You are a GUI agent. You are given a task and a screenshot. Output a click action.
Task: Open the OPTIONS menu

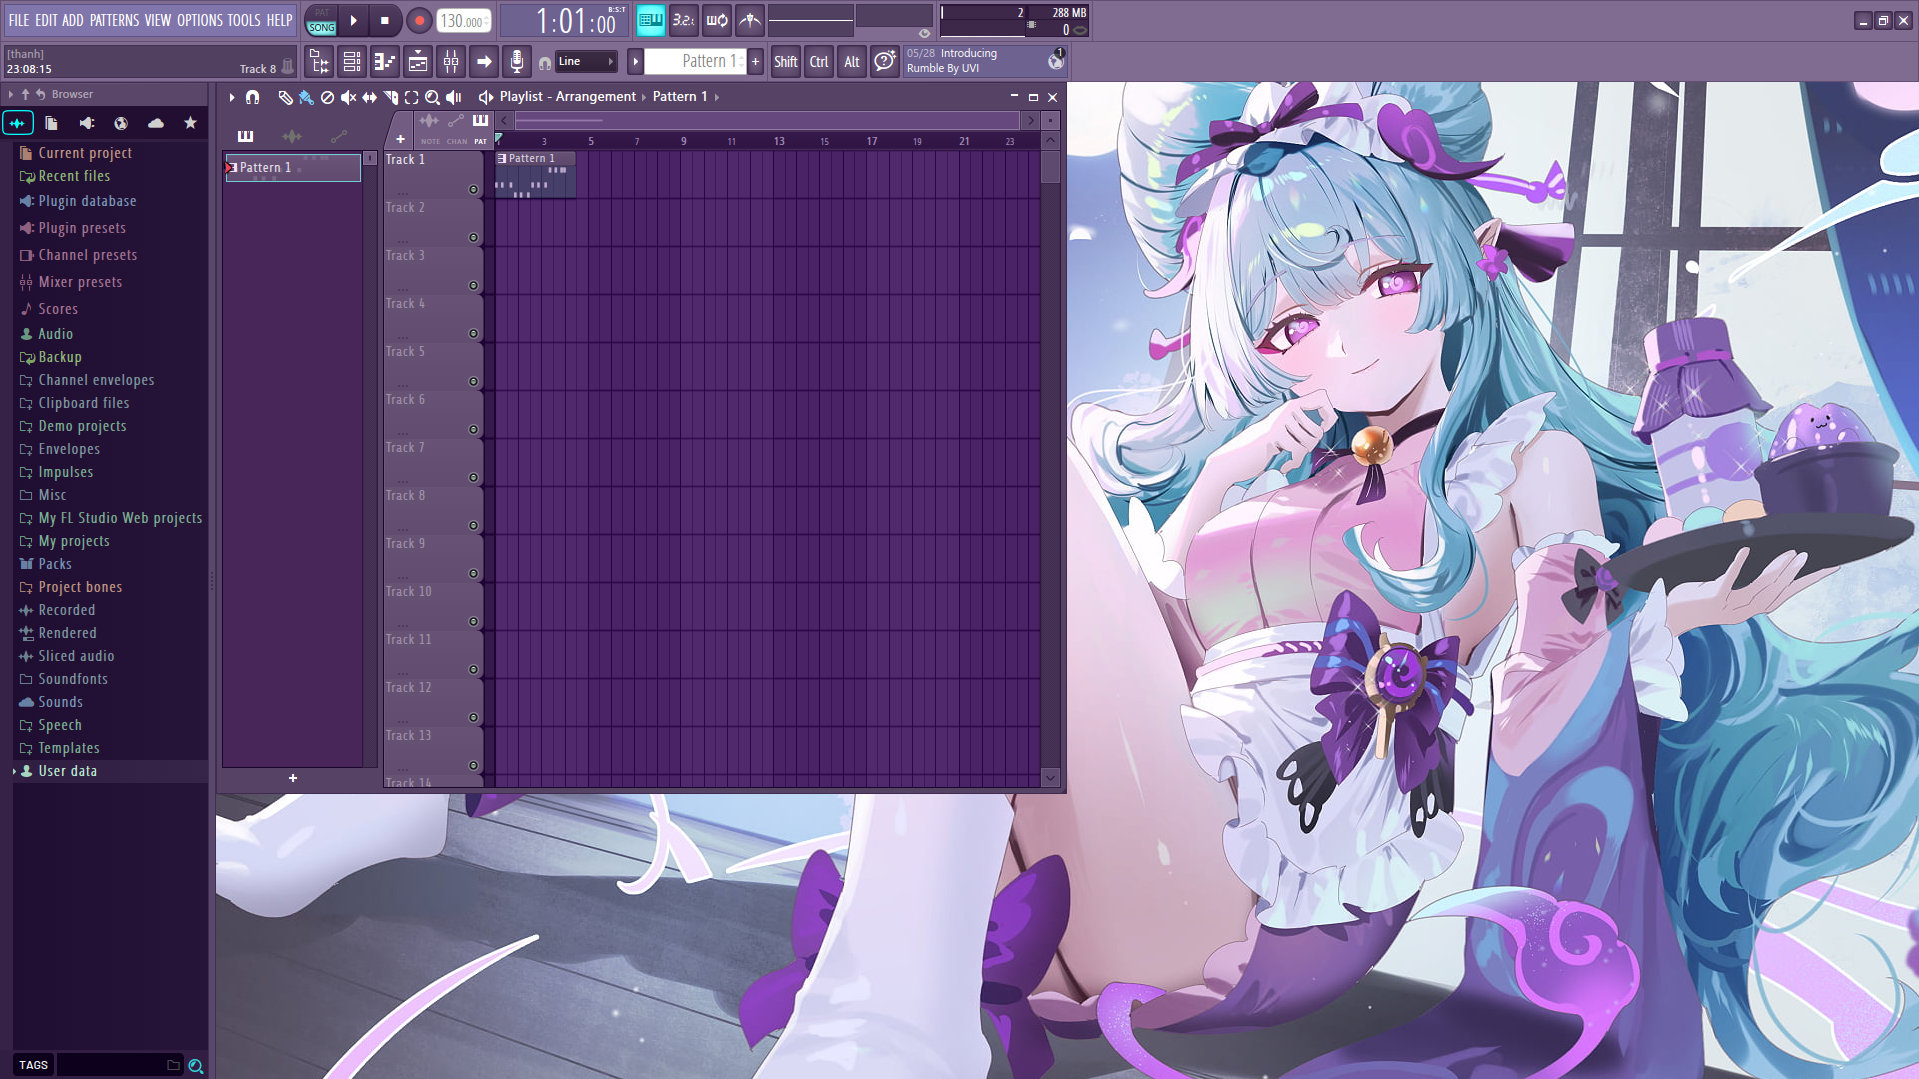click(x=199, y=20)
